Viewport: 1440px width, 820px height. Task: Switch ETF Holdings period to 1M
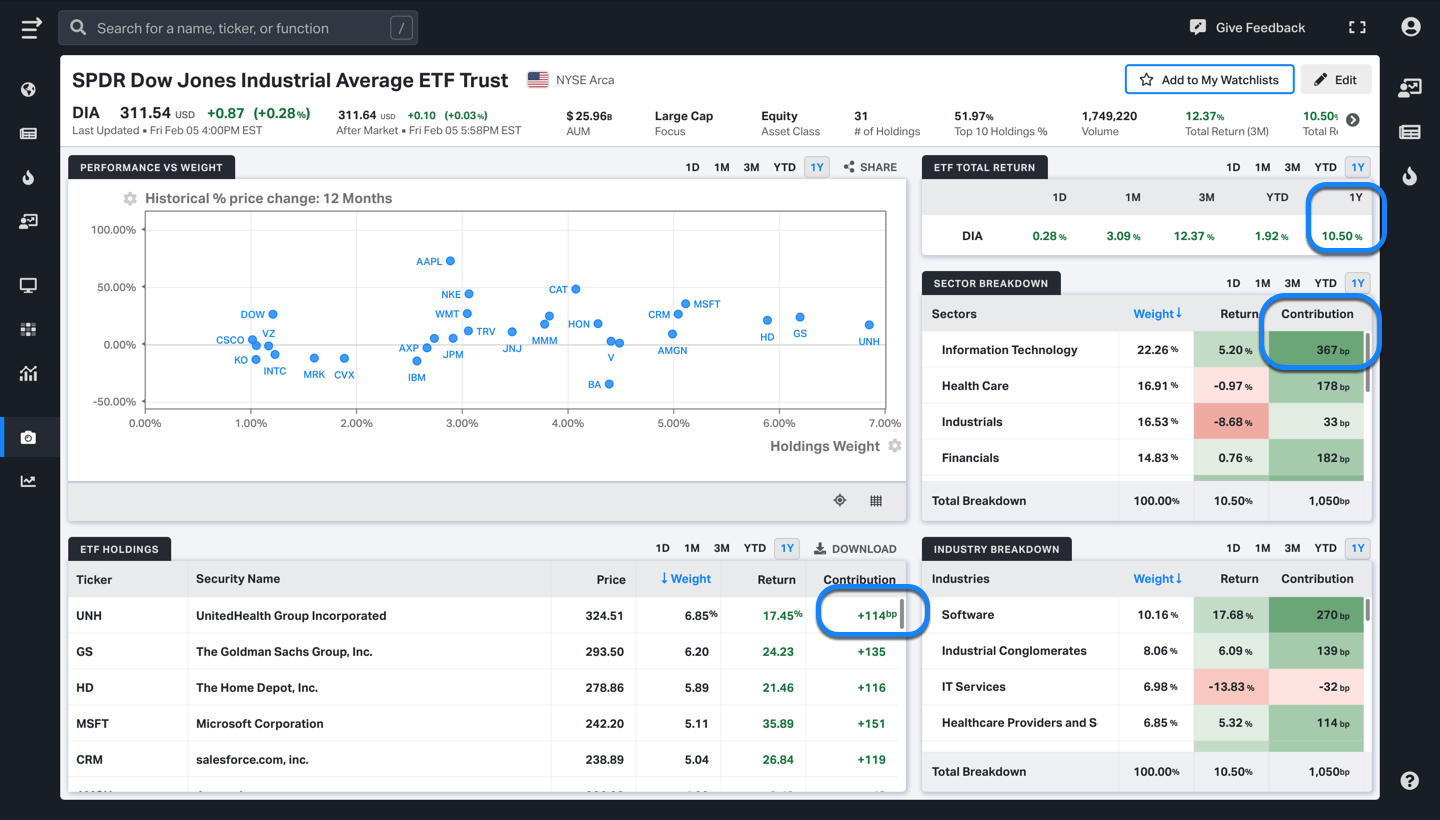pos(692,548)
